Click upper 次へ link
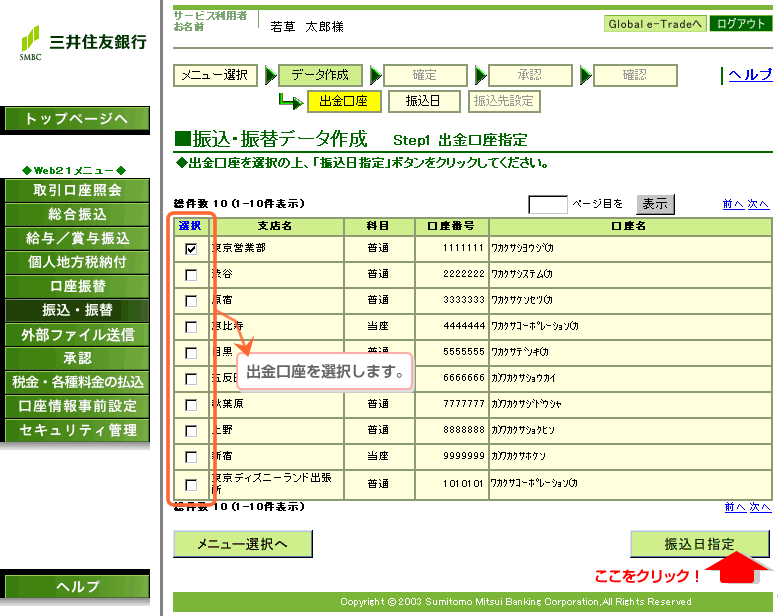 click(758, 204)
